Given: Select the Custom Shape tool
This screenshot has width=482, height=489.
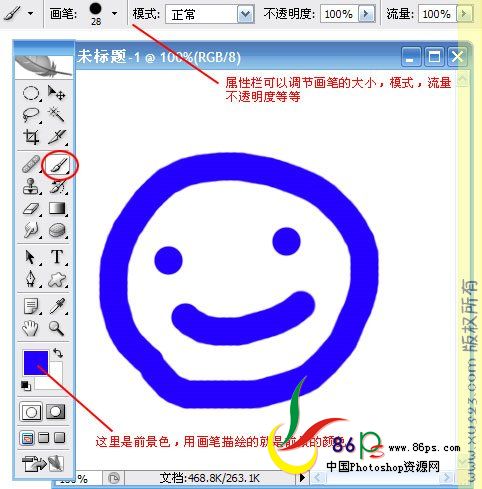Looking at the screenshot, I should 57,279.
